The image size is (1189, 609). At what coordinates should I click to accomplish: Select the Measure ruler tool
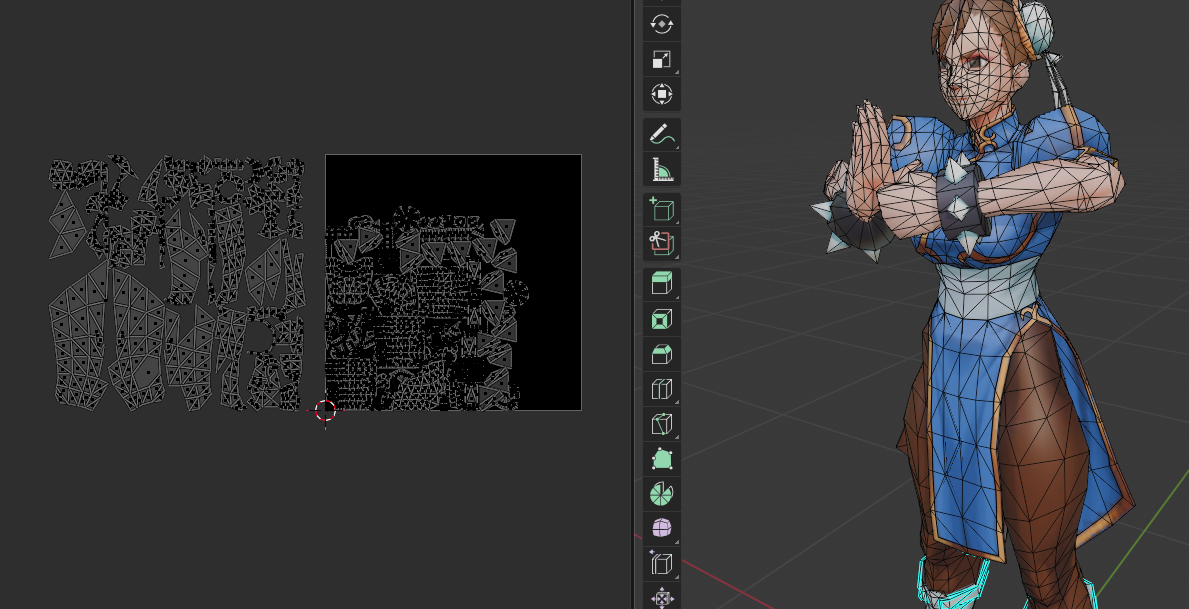661,170
